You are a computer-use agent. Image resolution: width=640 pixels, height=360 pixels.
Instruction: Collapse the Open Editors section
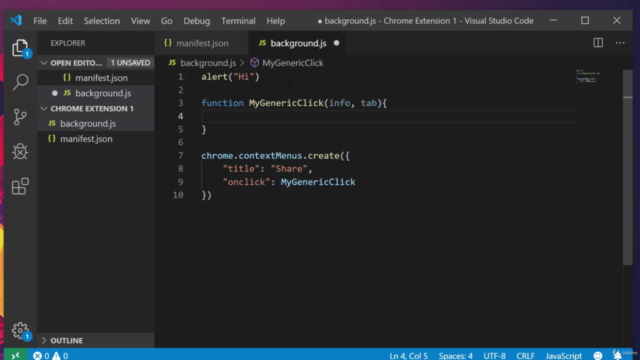[44, 63]
